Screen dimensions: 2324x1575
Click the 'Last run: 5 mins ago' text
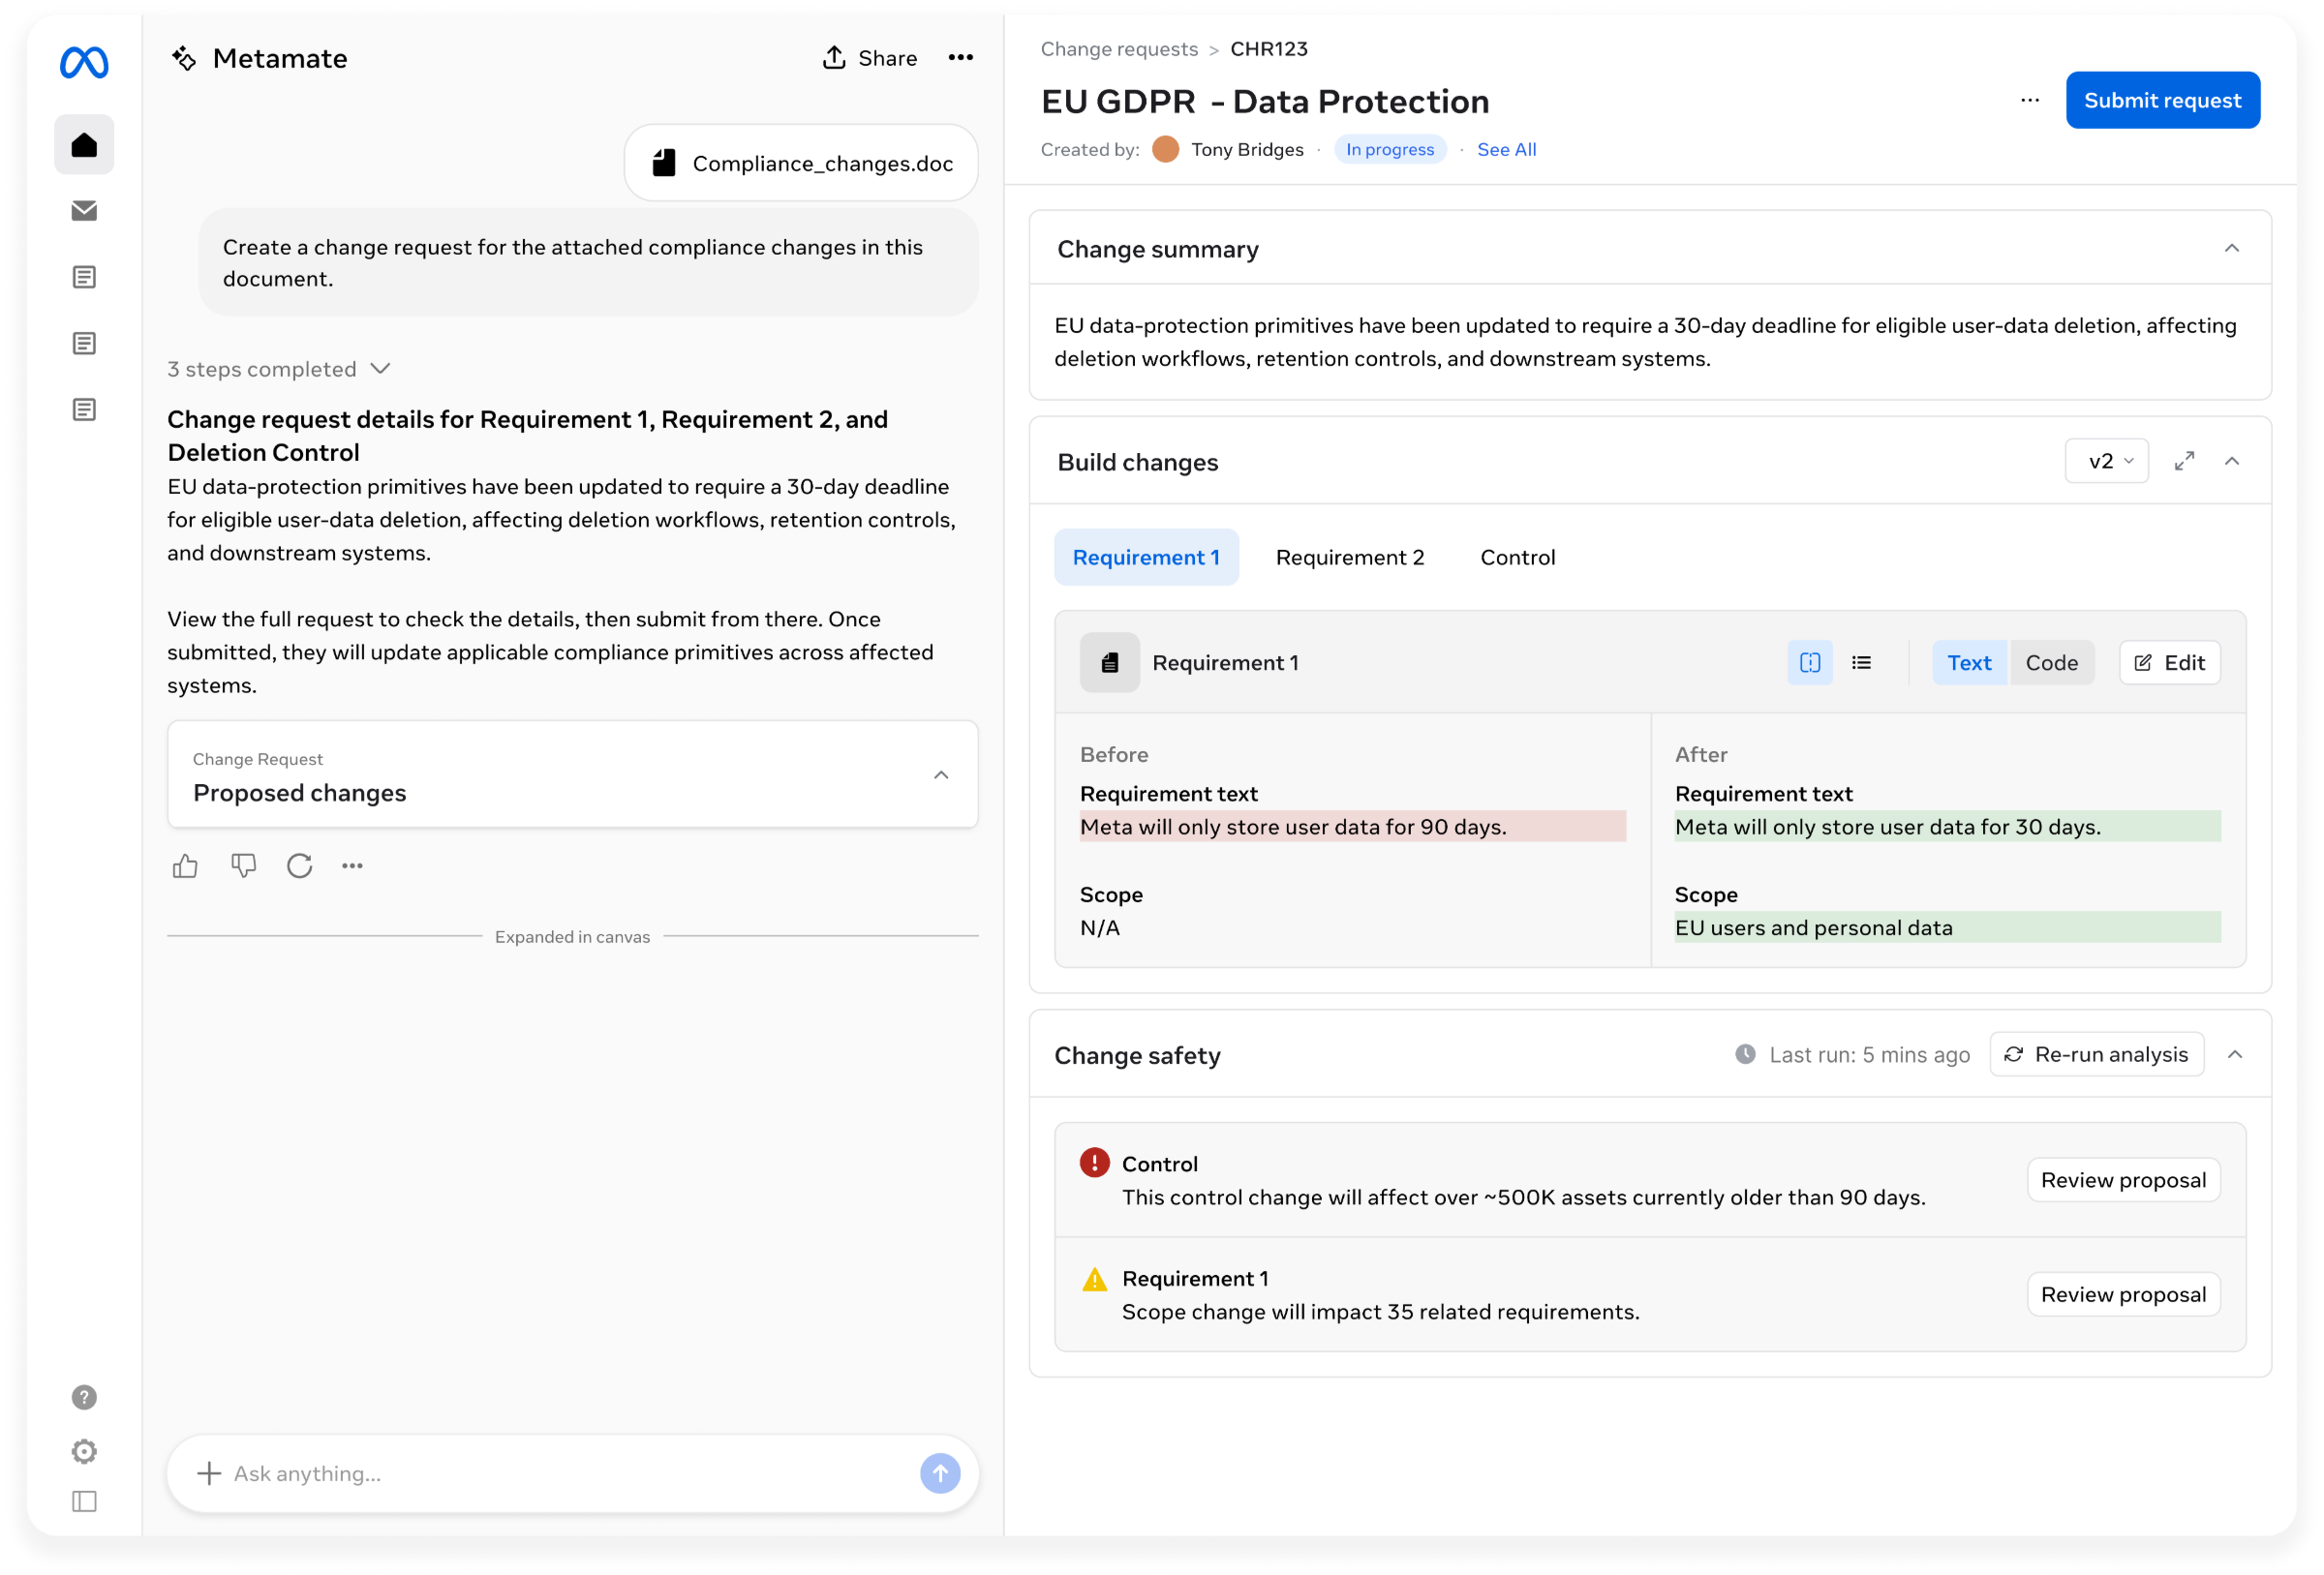coord(1869,1054)
